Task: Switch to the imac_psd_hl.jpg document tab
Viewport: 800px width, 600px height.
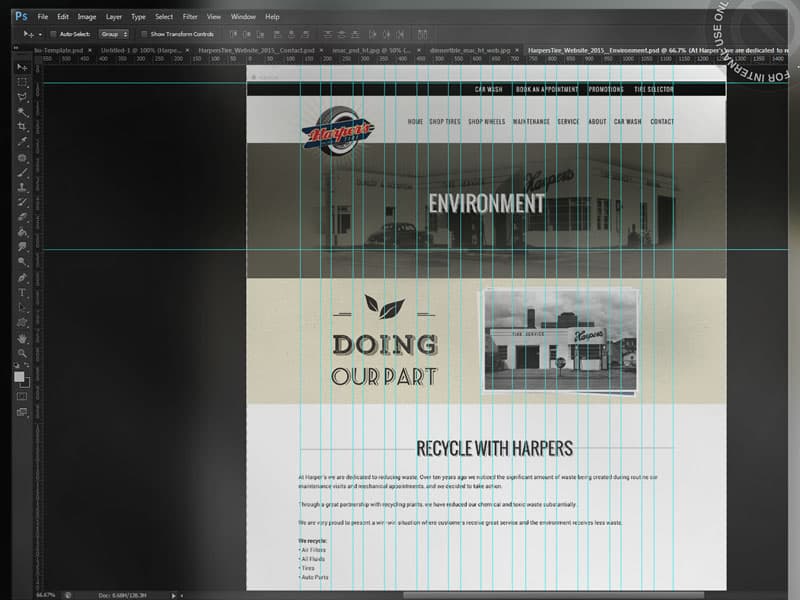Action: click(371, 51)
